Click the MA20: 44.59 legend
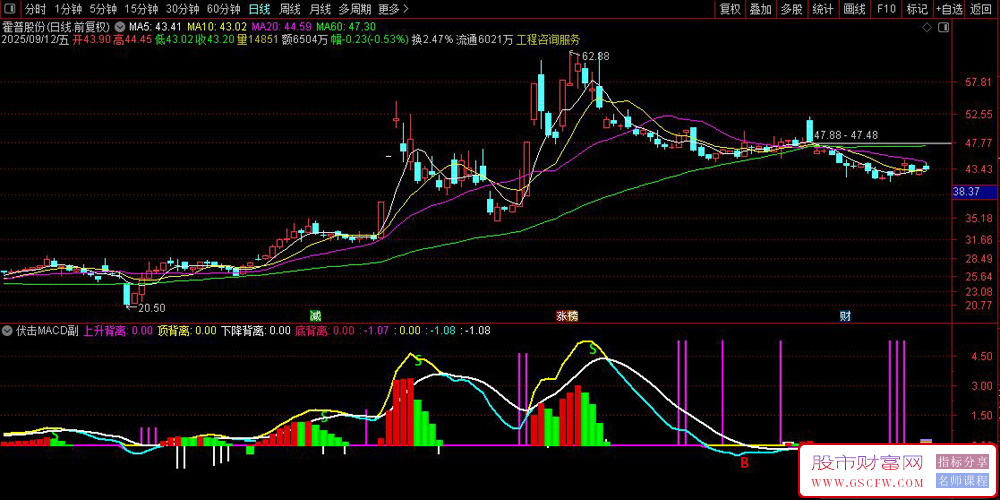The image size is (1000, 500). click(282, 27)
